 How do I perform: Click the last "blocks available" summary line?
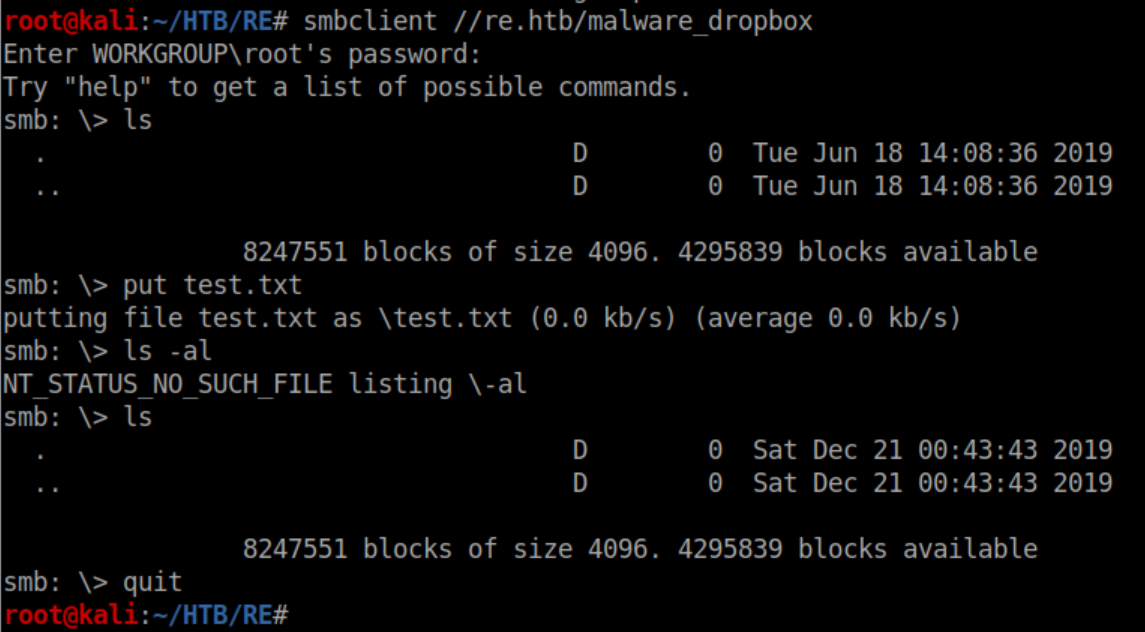pos(640,549)
